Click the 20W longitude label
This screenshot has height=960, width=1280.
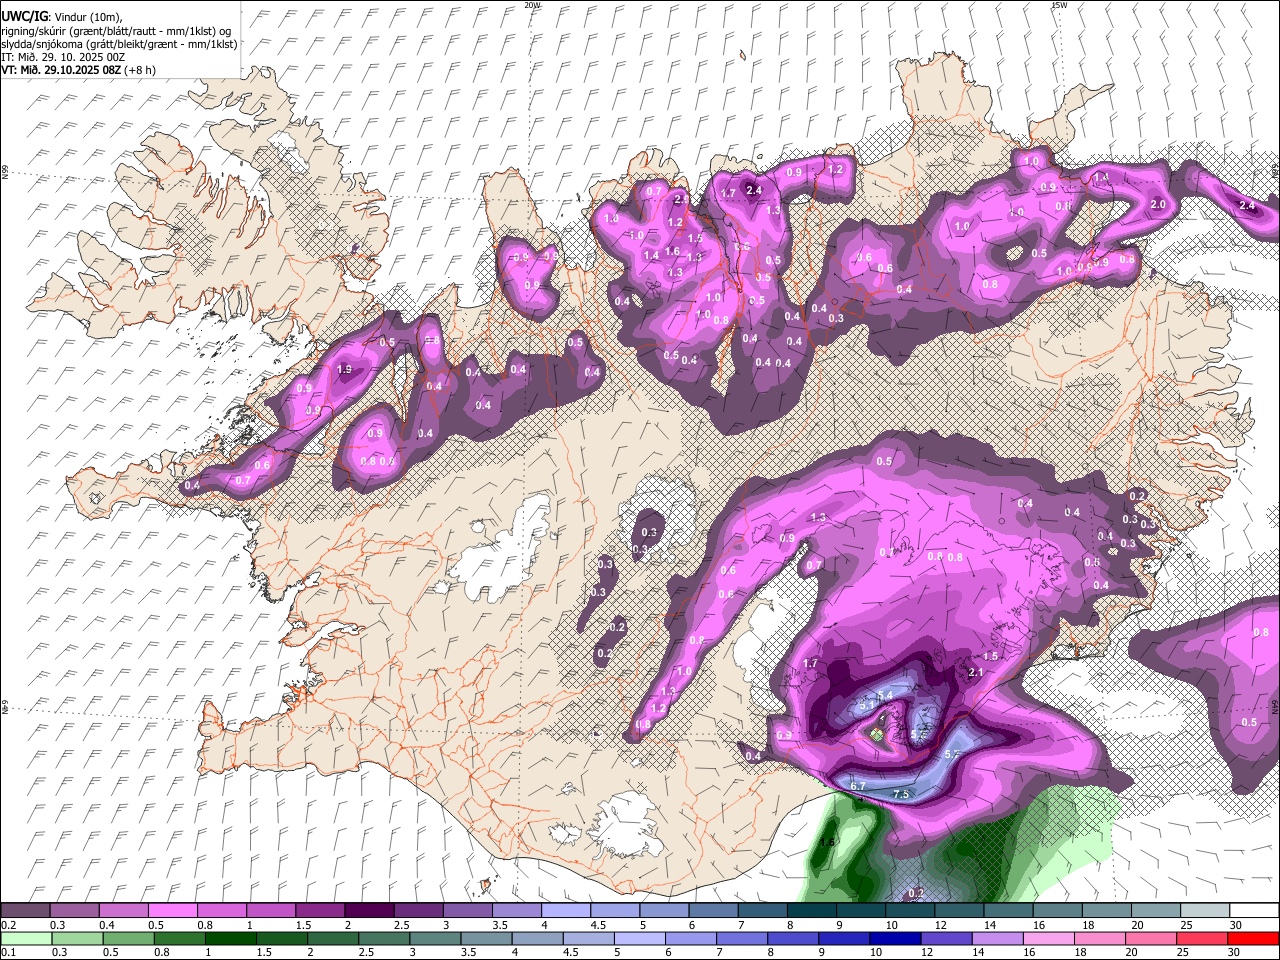click(532, 5)
